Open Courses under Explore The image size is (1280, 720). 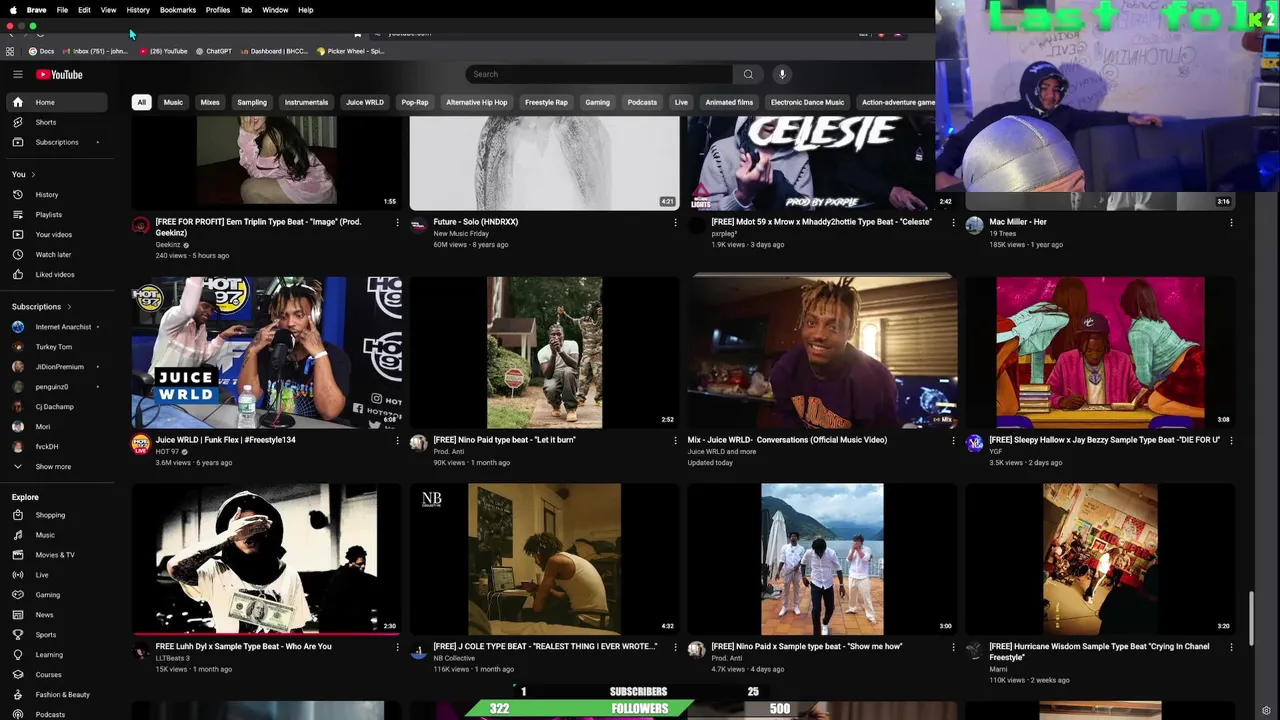pyautogui.click(x=56, y=675)
